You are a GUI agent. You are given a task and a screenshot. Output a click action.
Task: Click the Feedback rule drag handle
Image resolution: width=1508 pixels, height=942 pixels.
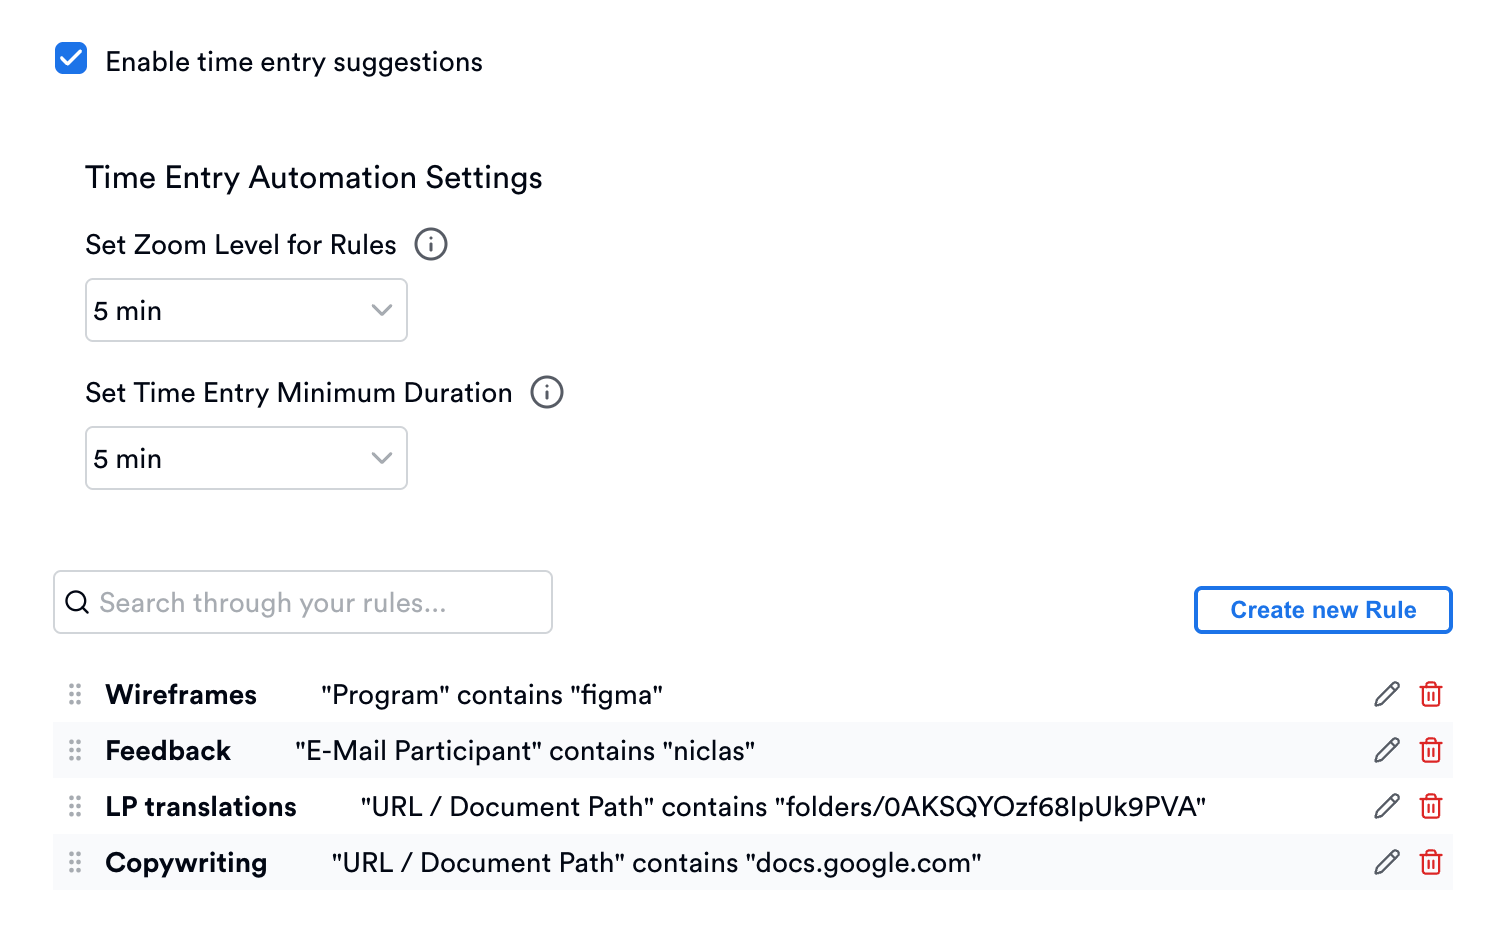pyautogui.click(x=74, y=750)
